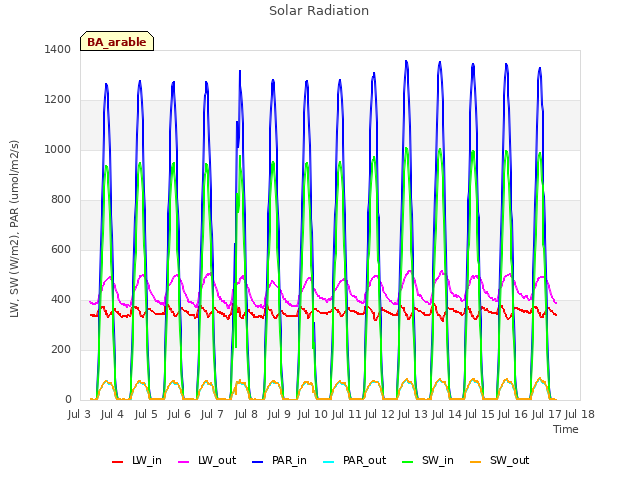Click the Jul 7 x-axis tick label

tap(212, 414)
